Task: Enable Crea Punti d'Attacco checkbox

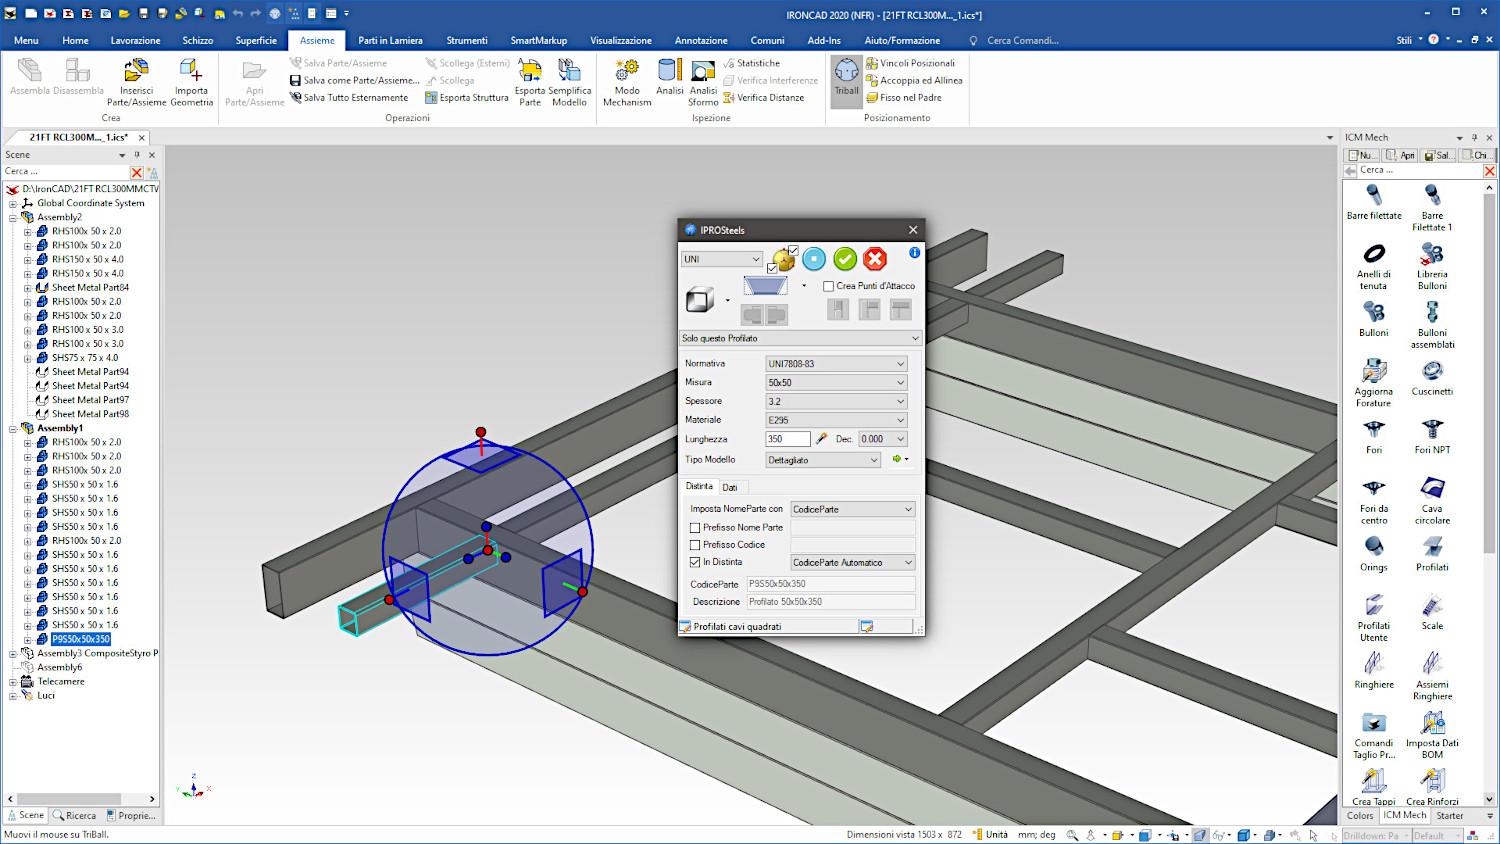Action: tap(829, 286)
